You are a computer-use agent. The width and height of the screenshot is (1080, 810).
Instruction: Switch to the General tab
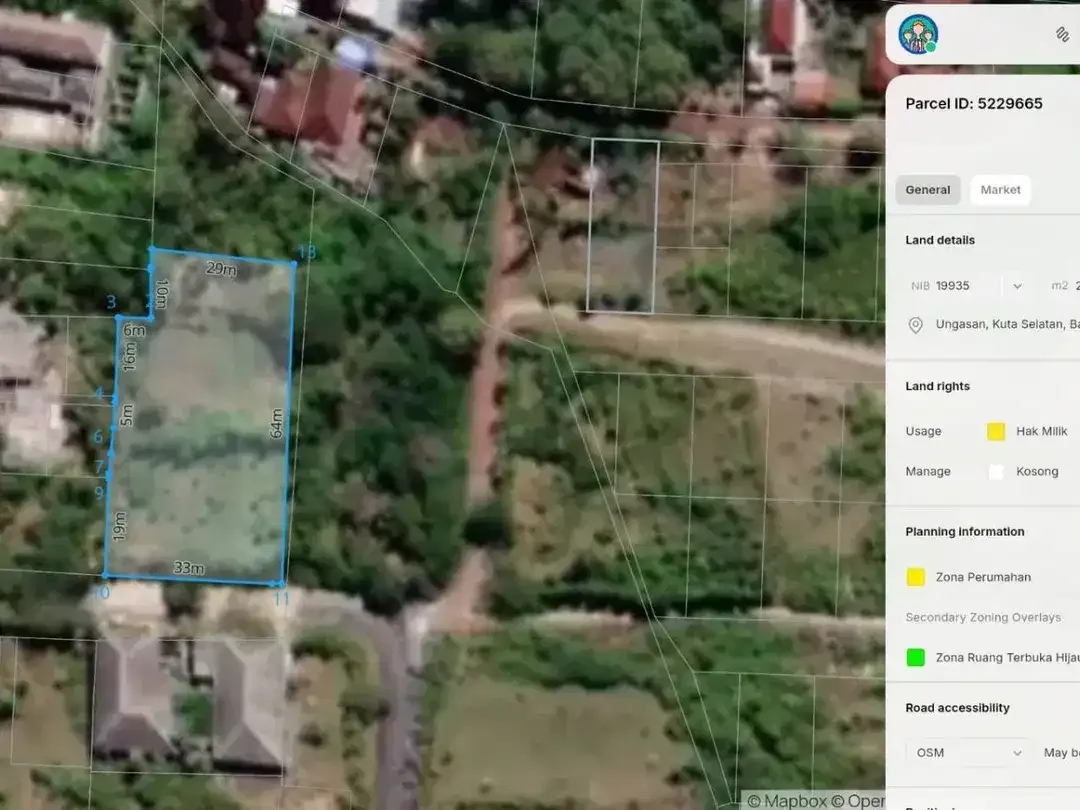[928, 190]
